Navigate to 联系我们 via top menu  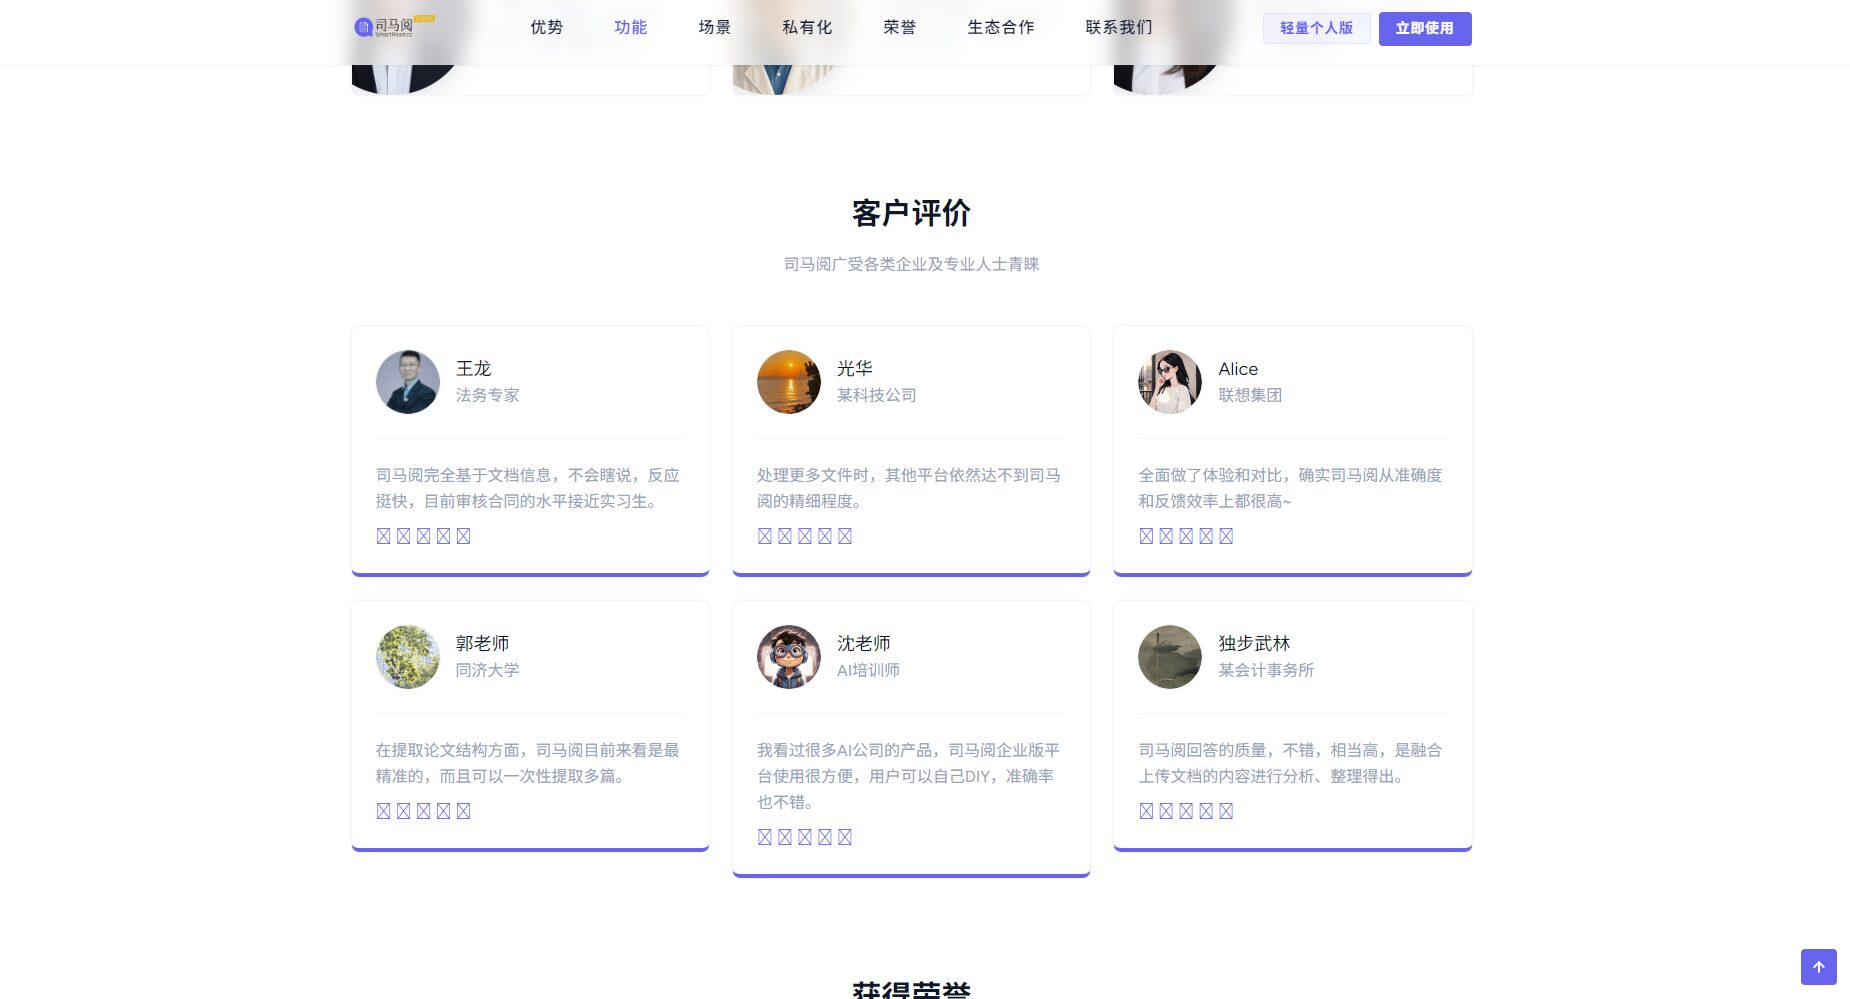(1118, 27)
